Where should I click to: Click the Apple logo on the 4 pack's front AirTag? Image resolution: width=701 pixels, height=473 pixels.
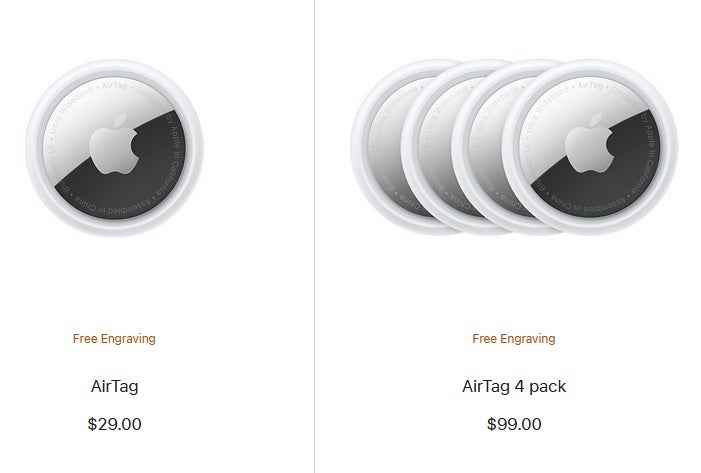tap(589, 143)
